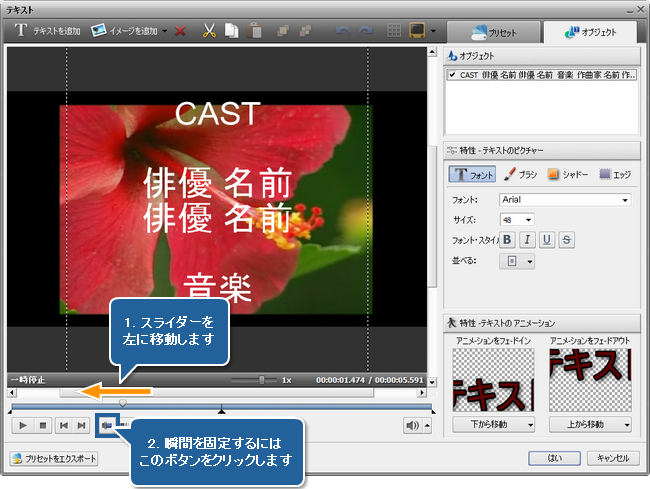Delete object with the red X icon
Viewport: 650px width, 489px height.
point(180,31)
